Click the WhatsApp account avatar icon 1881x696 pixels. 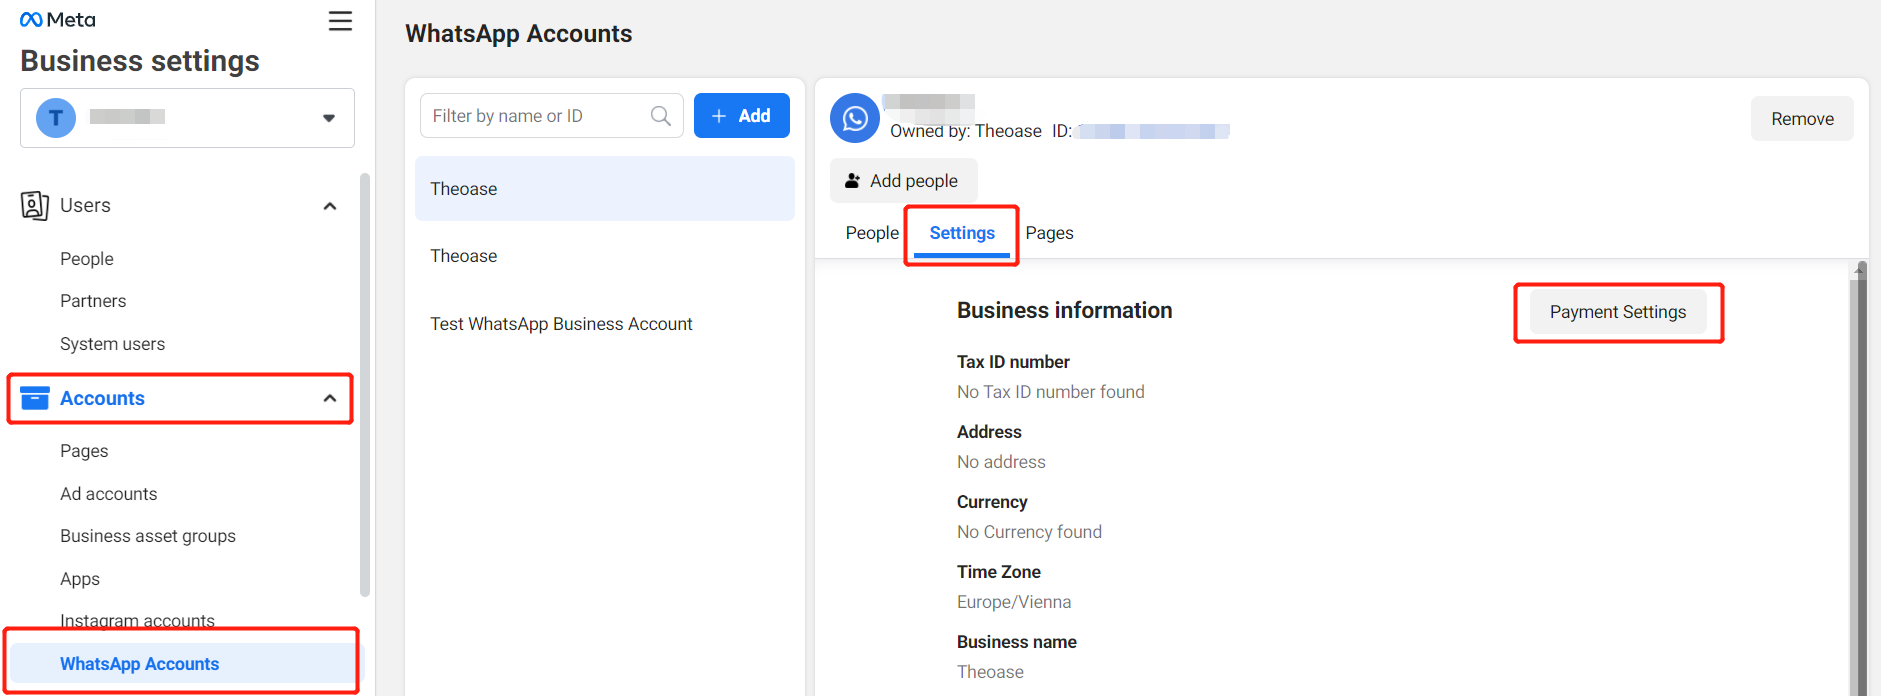(855, 119)
